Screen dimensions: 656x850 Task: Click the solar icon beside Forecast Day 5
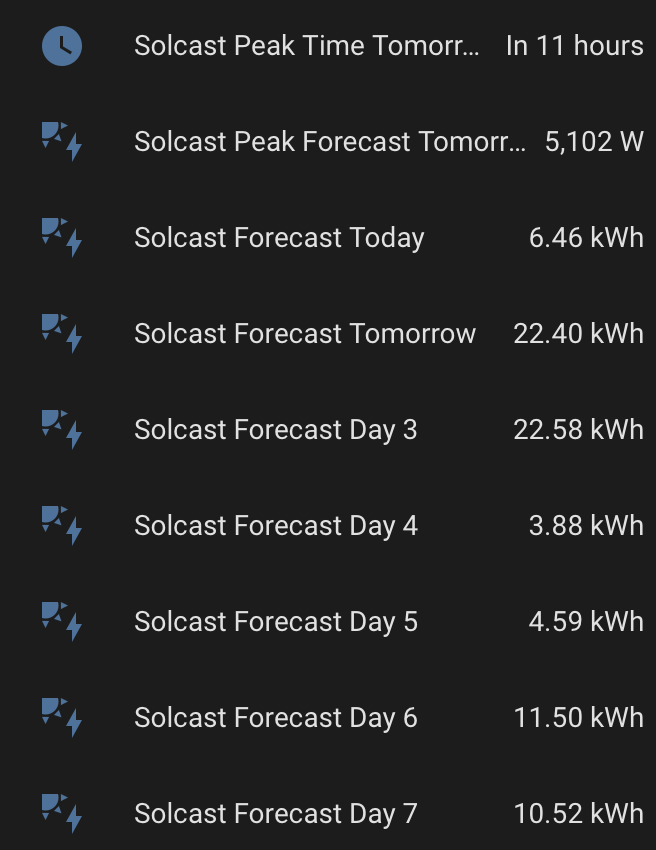click(62, 622)
